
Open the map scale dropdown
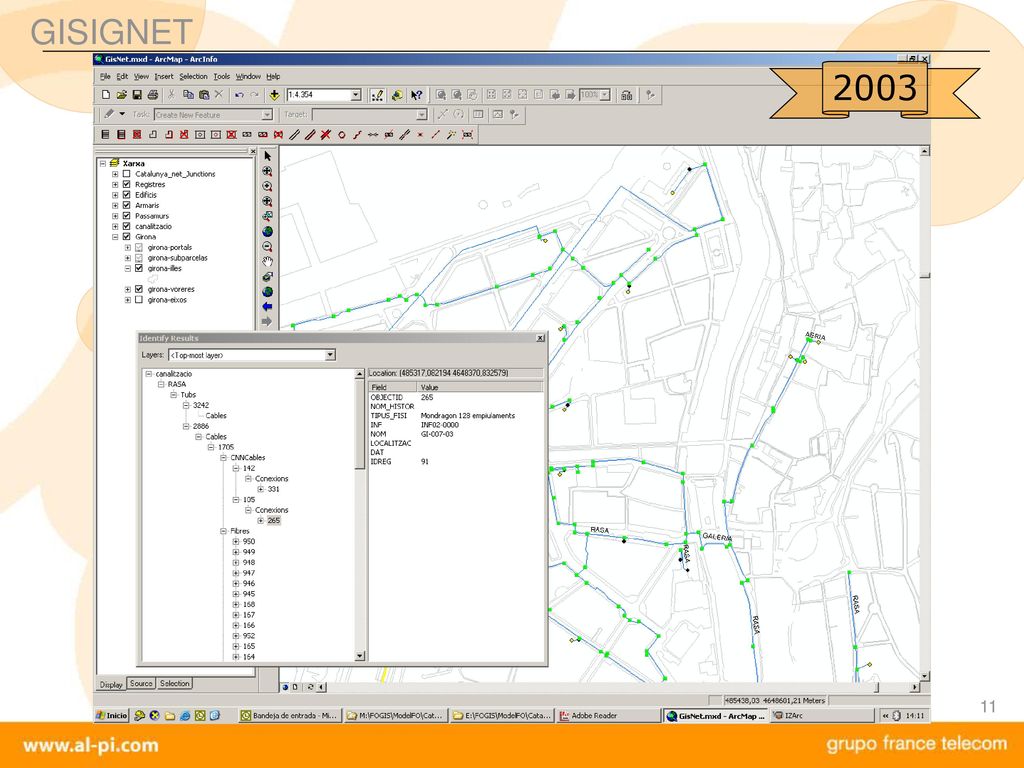tap(356, 95)
